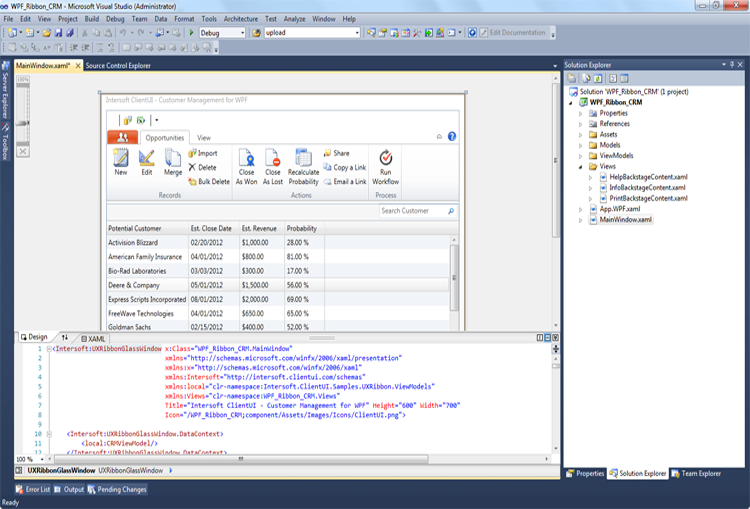Click the Merge records ribbon icon

(x=173, y=158)
